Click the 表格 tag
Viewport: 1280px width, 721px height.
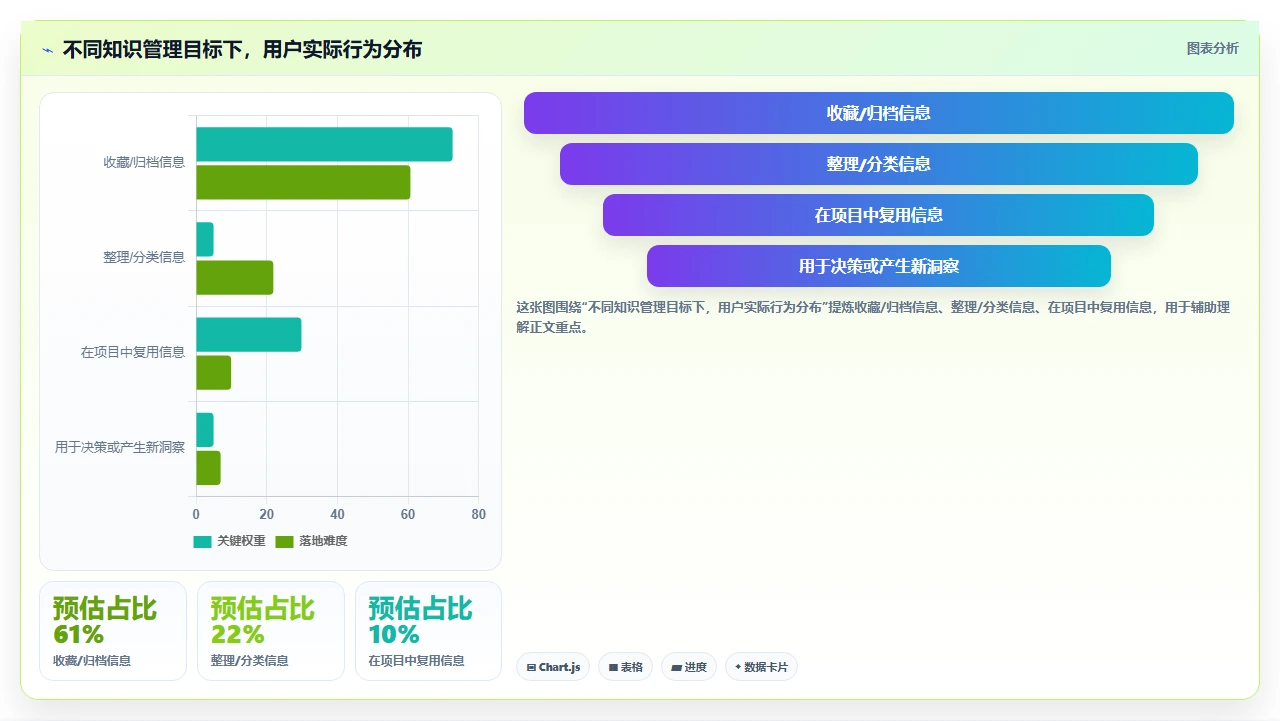pyautogui.click(x=625, y=667)
